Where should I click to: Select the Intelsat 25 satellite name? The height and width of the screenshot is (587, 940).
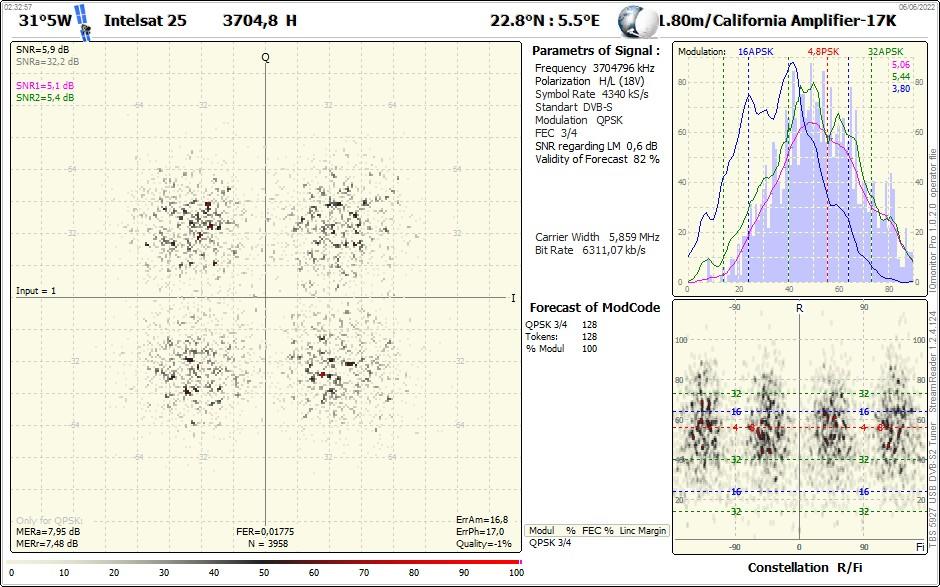coord(145,20)
